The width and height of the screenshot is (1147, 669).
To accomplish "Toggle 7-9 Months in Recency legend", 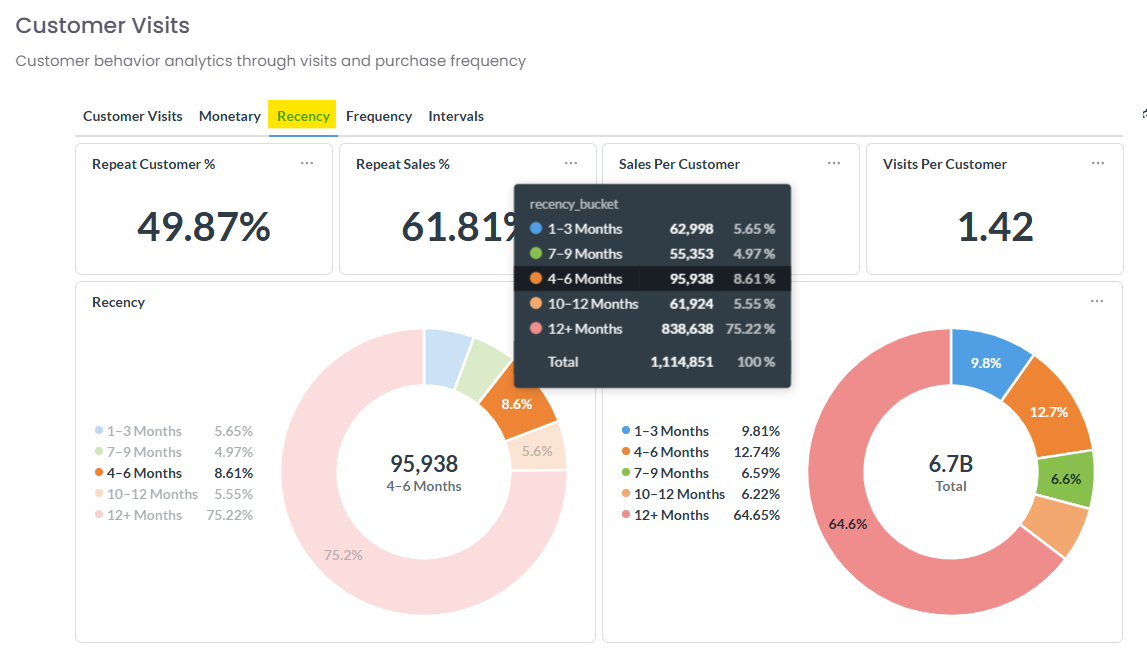I will point(173,453).
